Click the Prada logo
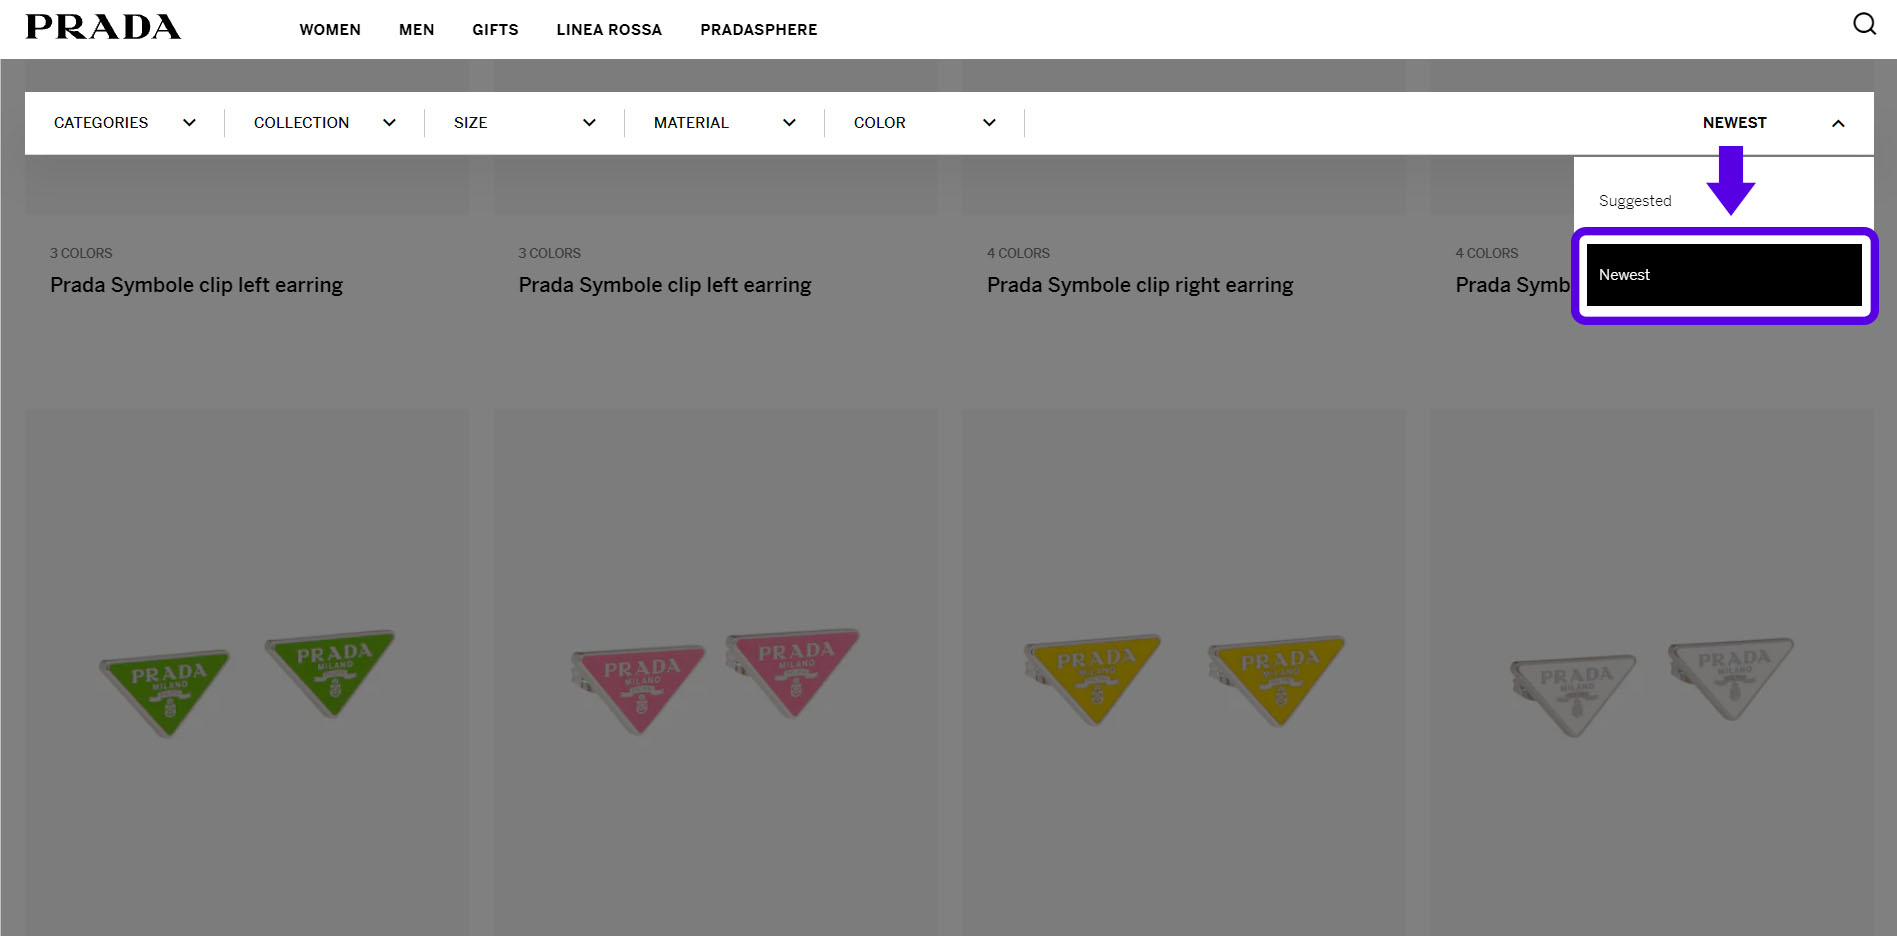Viewport: 1897px width, 936px height. coord(103,27)
